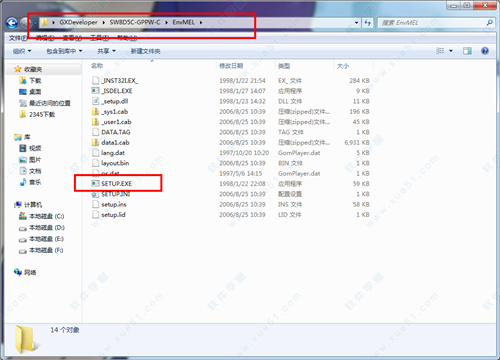Click the _sys1.cab archive icon

pyautogui.click(x=95, y=111)
